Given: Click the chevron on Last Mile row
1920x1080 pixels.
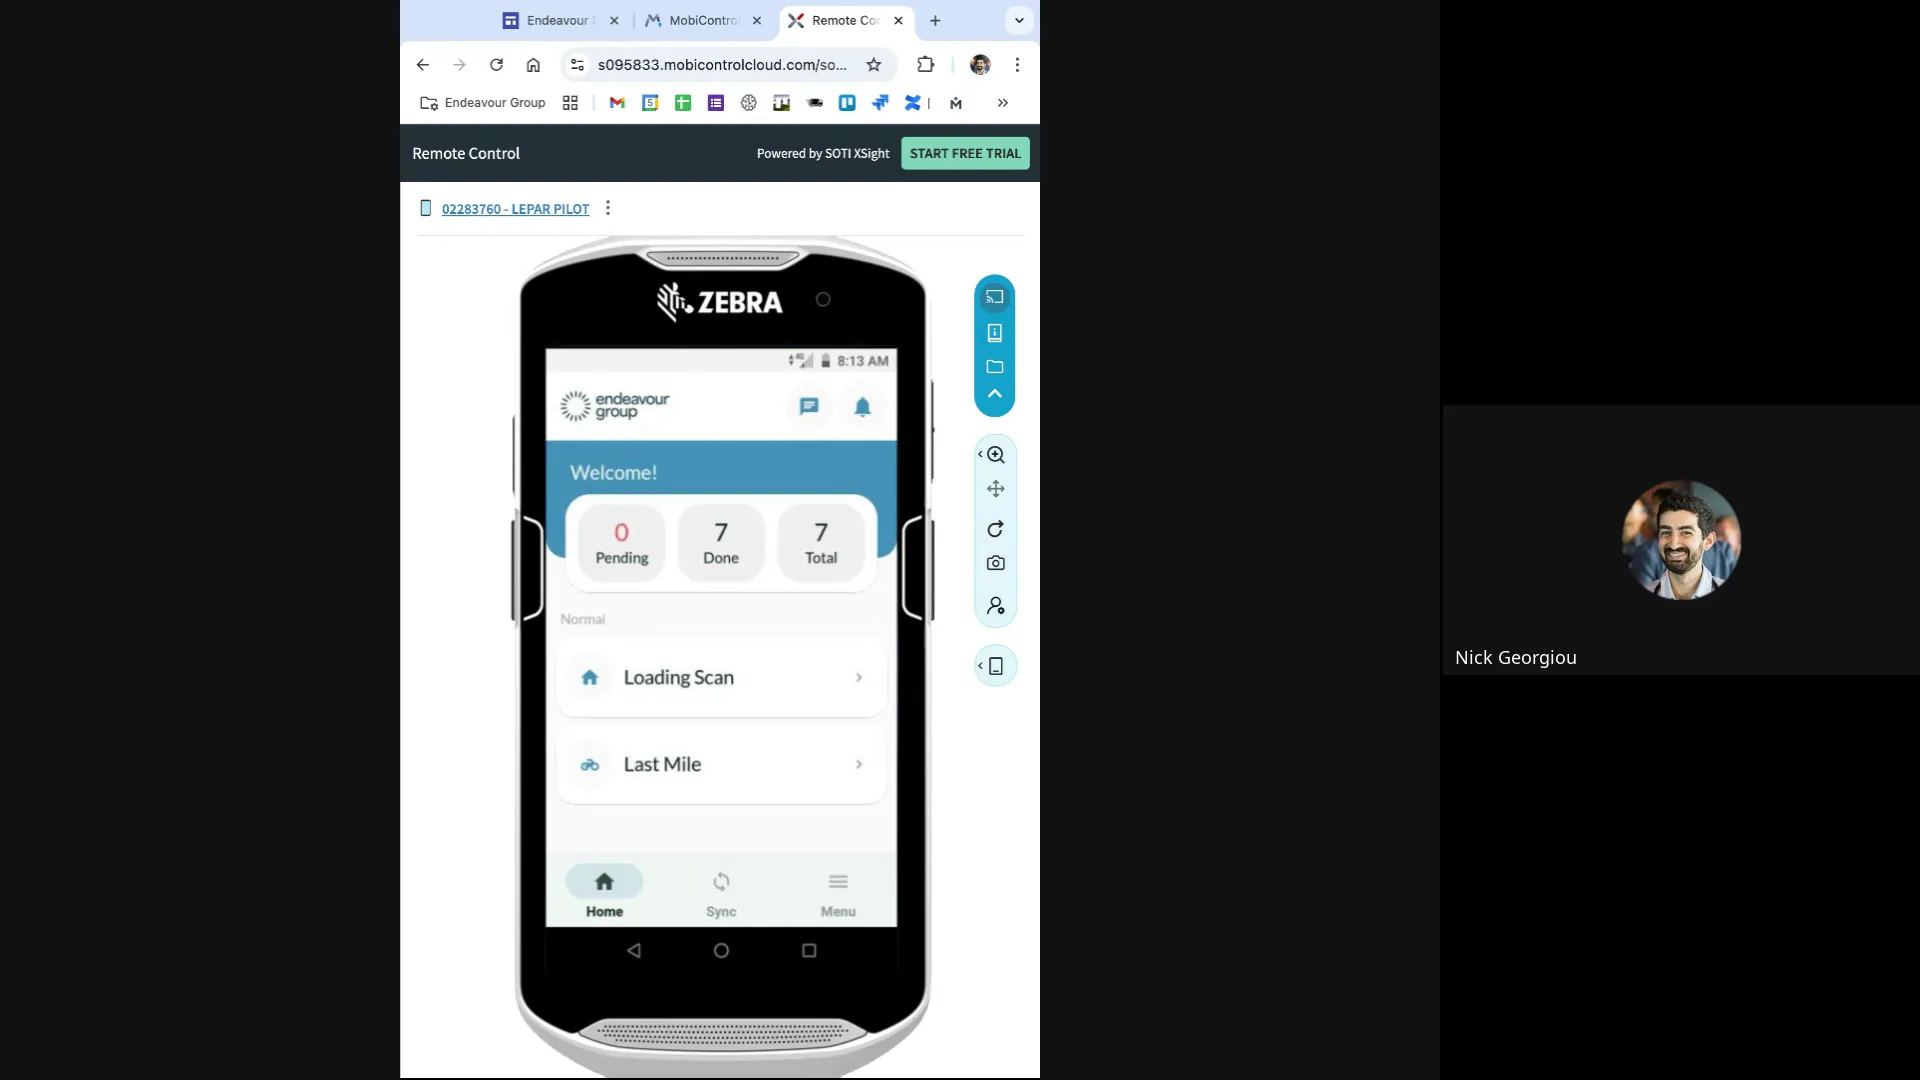Looking at the screenshot, I should [x=859, y=765].
